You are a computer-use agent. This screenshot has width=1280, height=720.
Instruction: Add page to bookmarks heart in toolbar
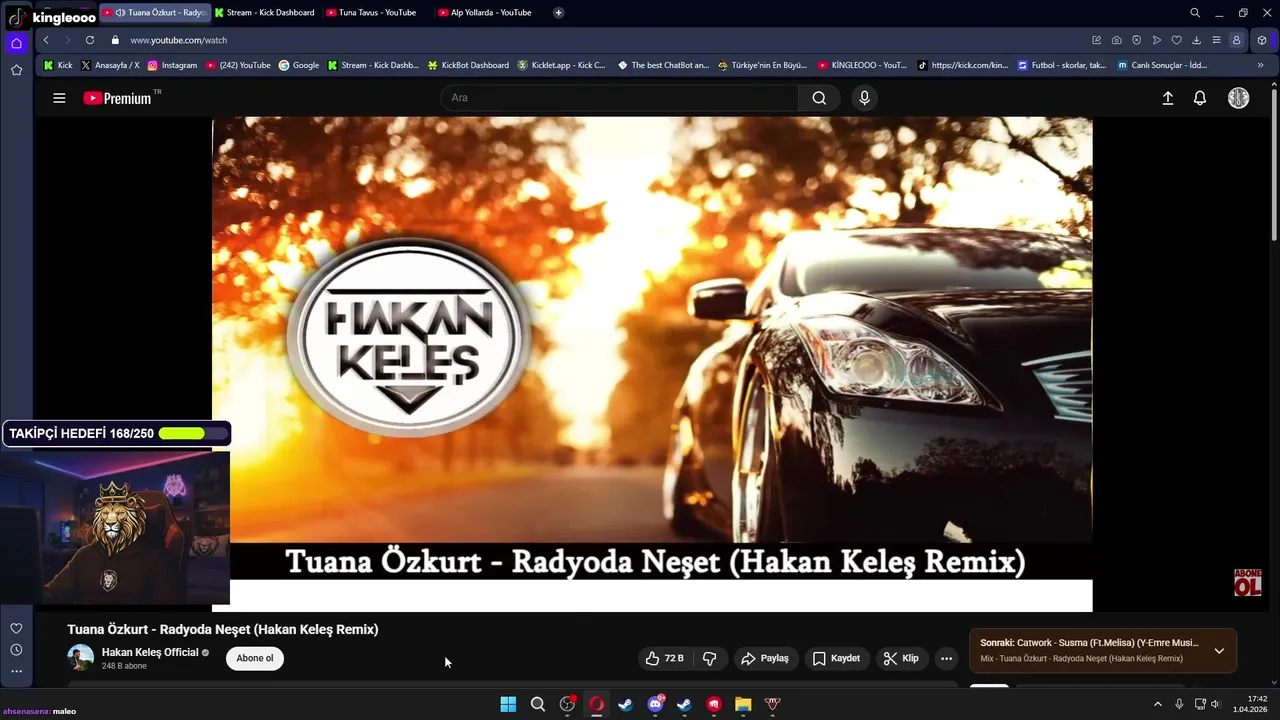point(1176,40)
